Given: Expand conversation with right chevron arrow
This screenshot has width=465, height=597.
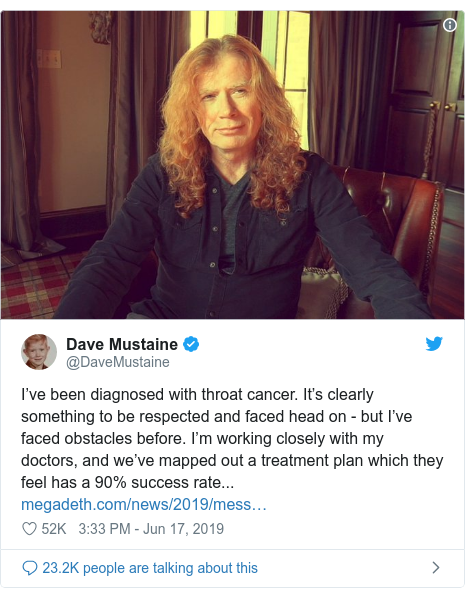Looking at the screenshot, I should click(x=436, y=568).
